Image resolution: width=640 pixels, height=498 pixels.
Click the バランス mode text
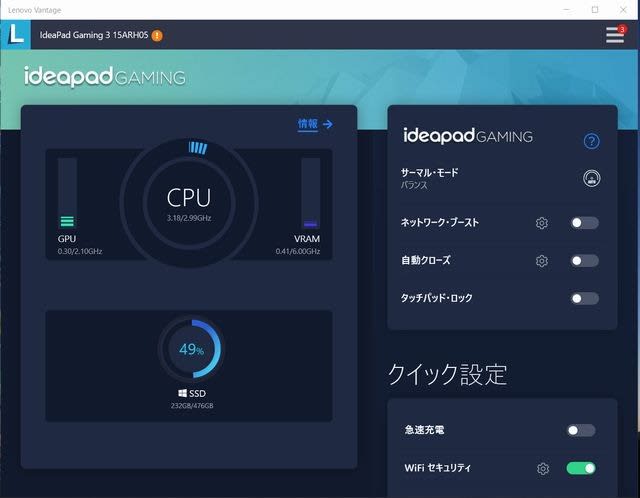click(414, 185)
